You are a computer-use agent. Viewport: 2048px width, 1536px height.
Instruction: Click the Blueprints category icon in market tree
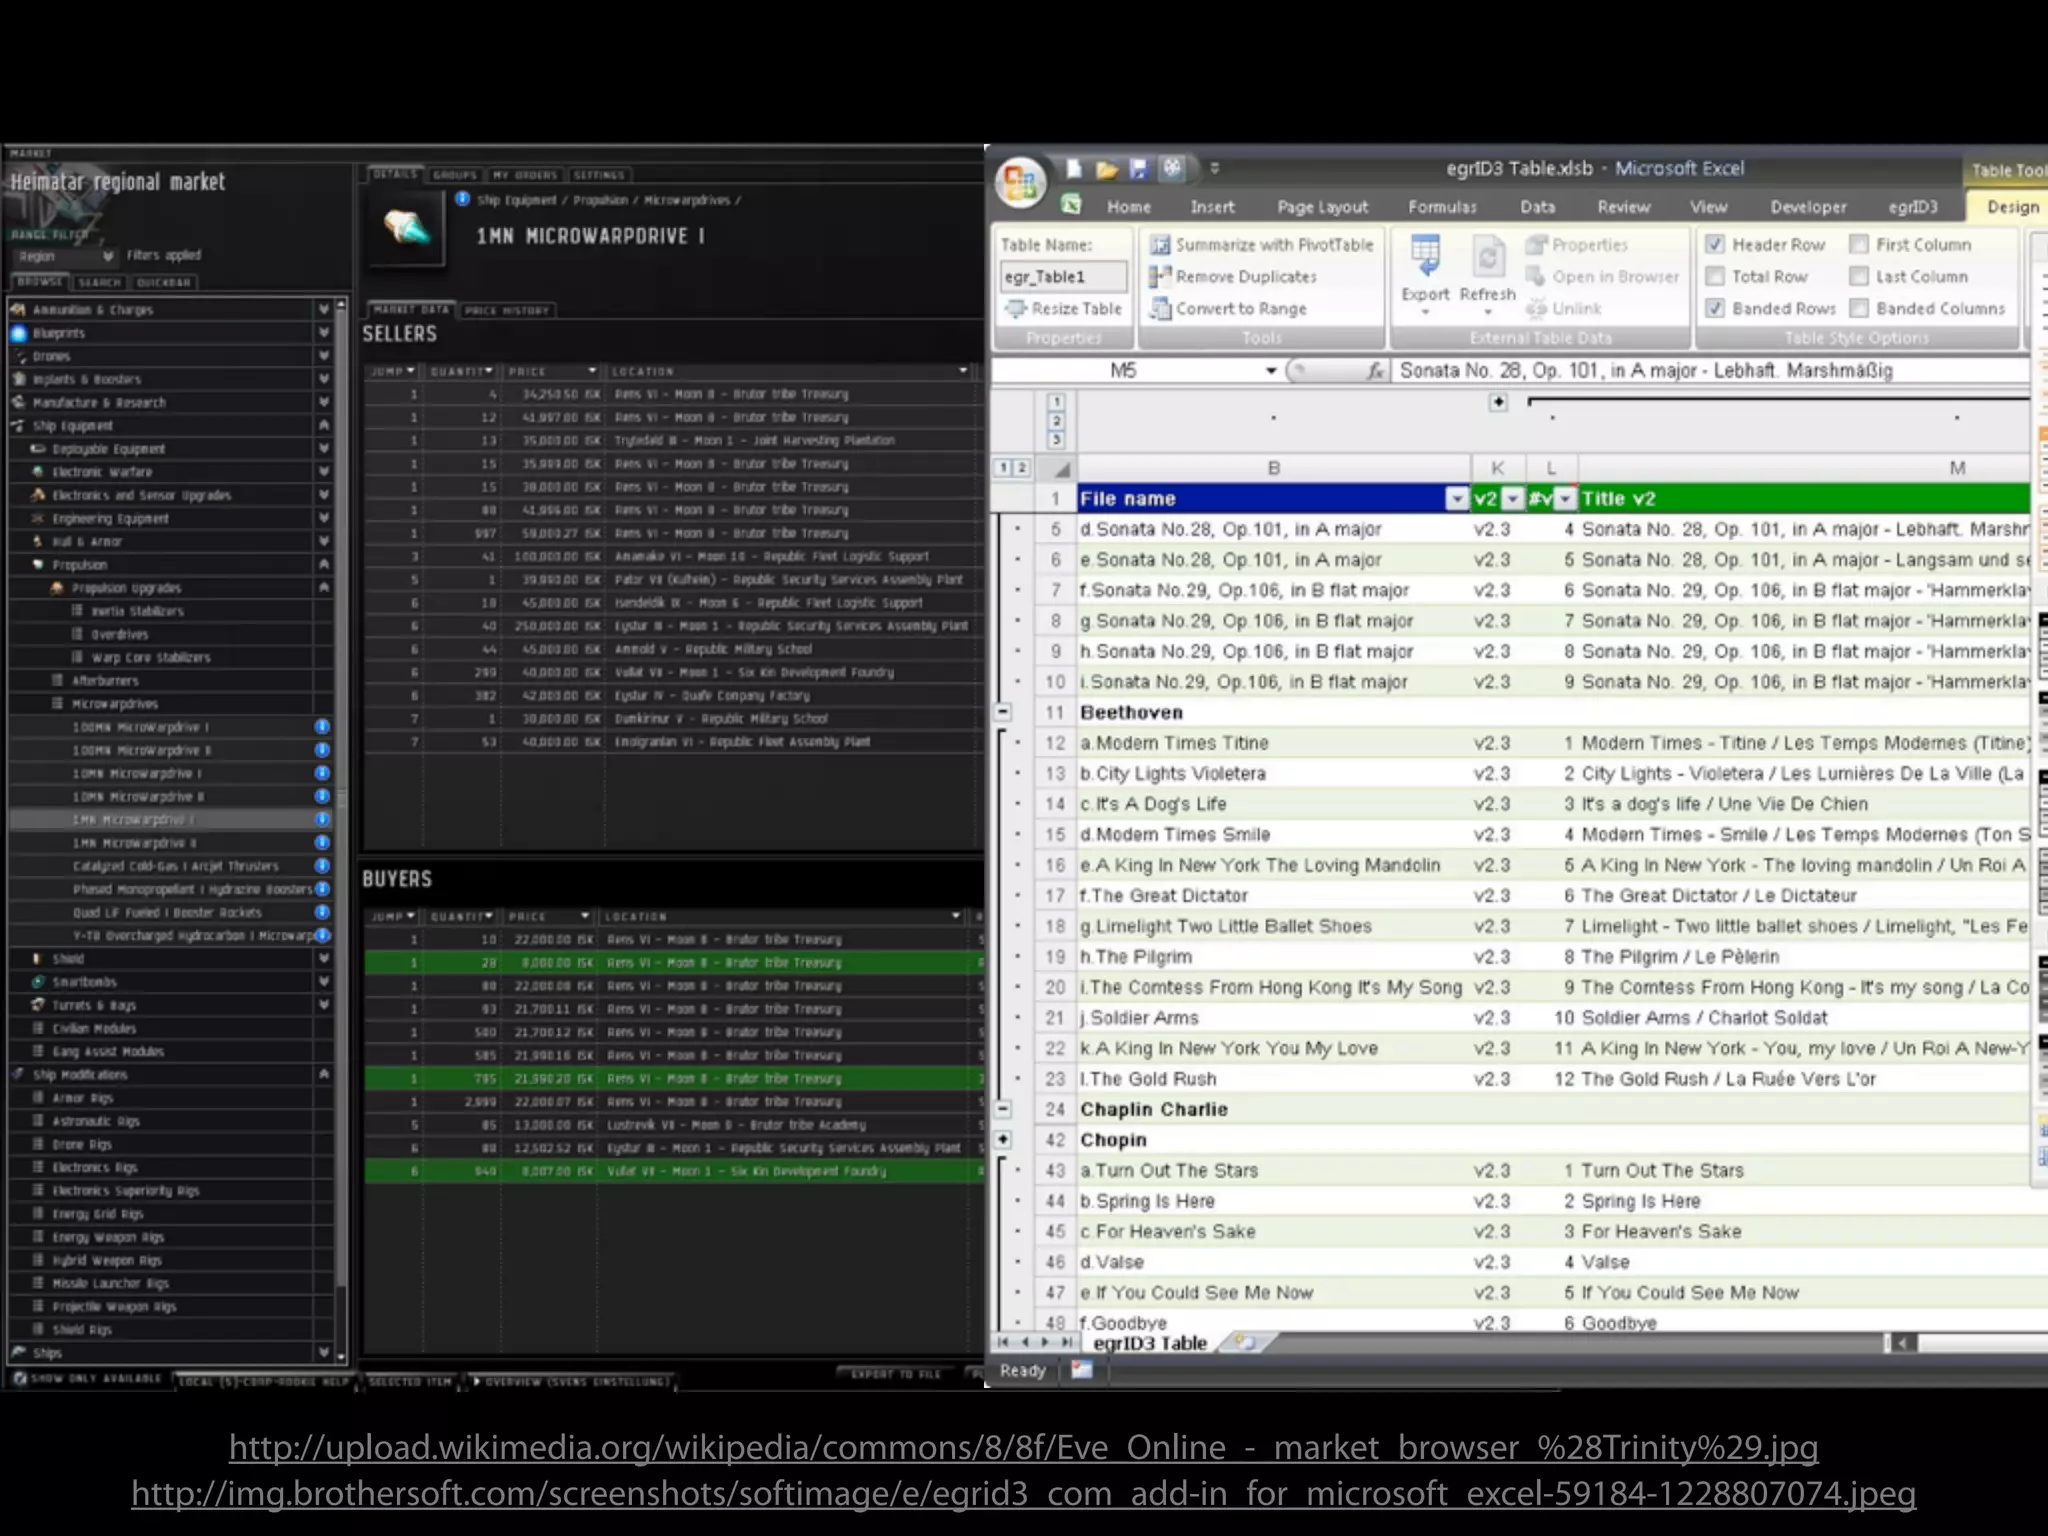coord(19,333)
